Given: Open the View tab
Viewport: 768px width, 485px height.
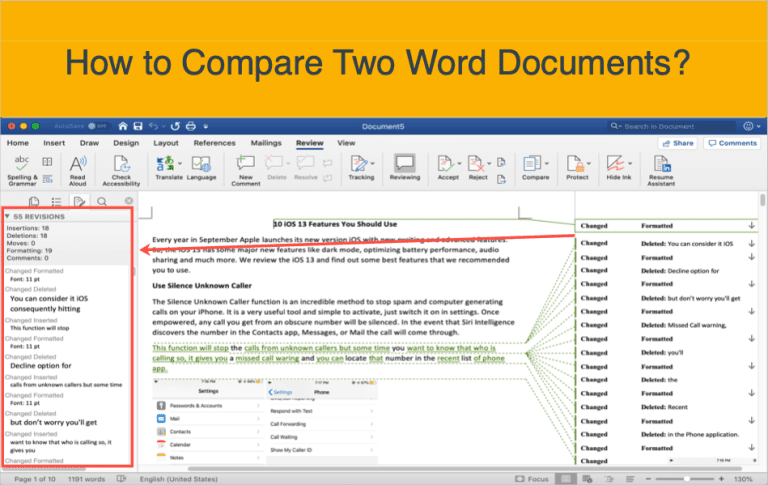Looking at the screenshot, I should [346, 143].
